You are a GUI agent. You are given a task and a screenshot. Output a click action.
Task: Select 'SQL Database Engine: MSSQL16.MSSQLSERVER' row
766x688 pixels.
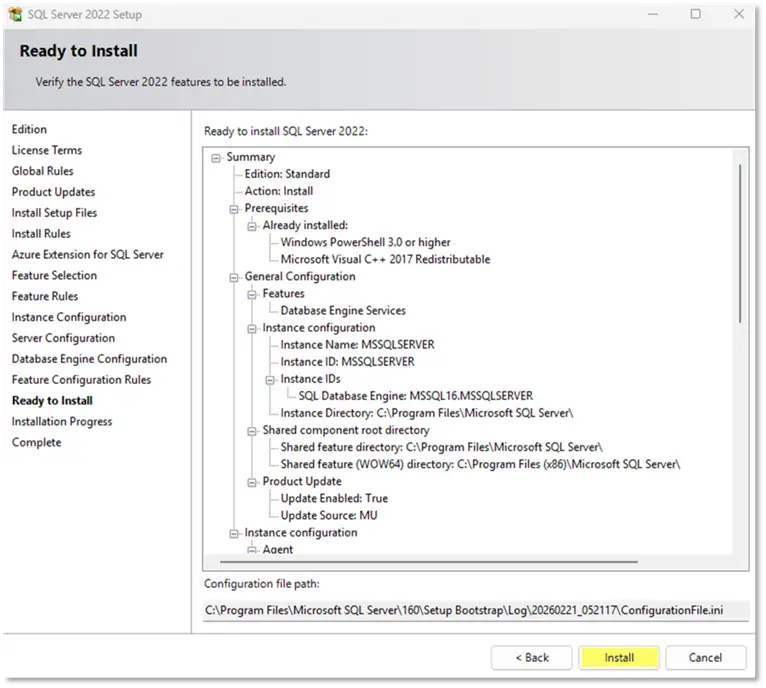[416, 396]
